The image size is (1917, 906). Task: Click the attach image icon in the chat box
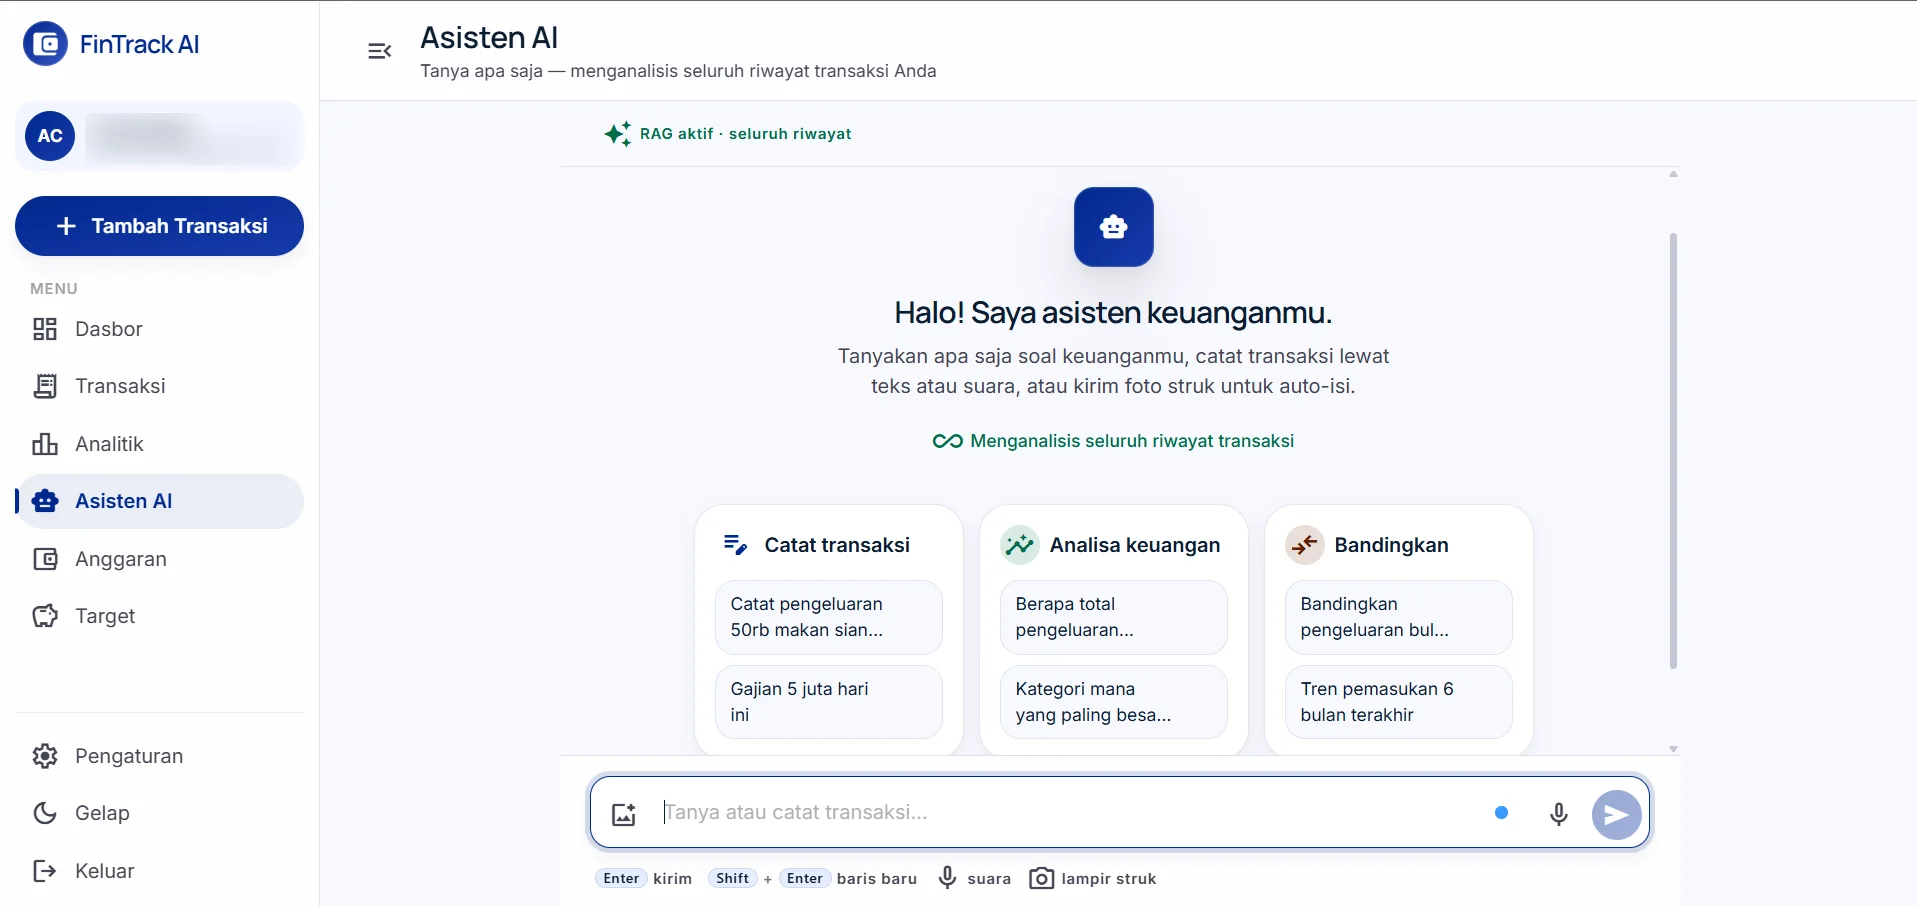pos(624,814)
